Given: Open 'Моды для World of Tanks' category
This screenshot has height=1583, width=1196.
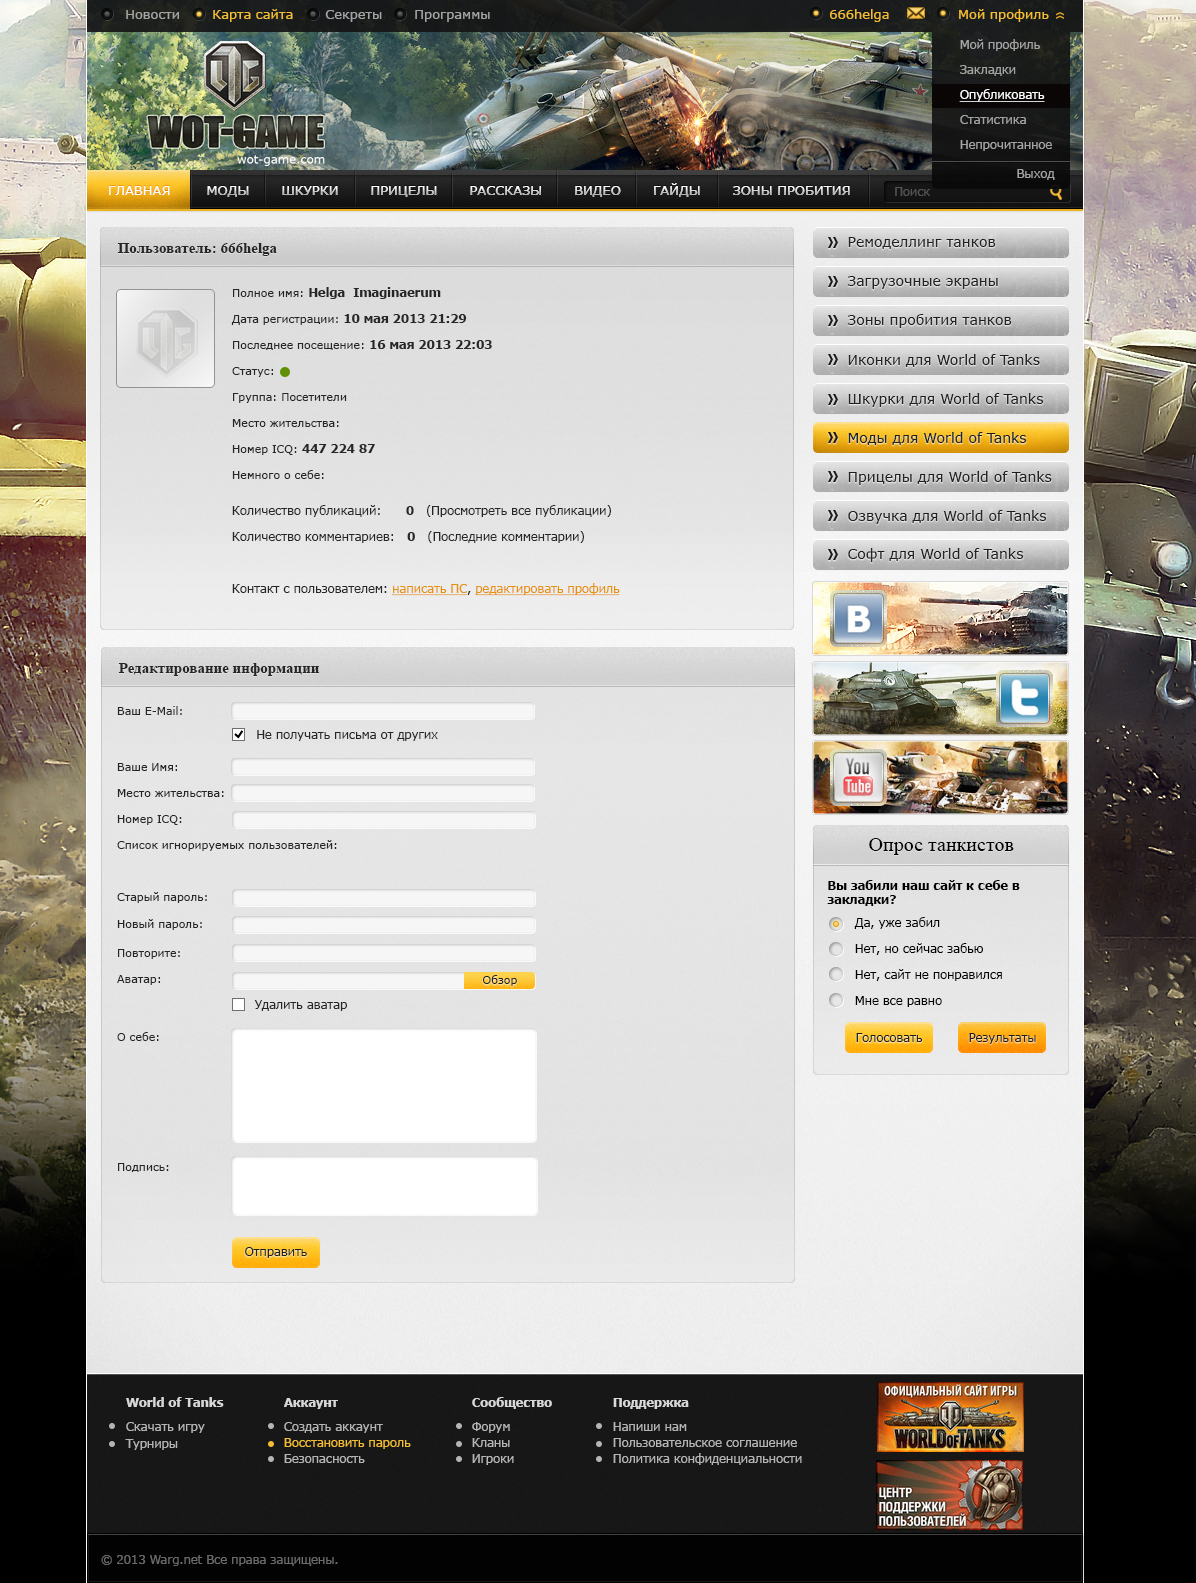Looking at the screenshot, I should [x=940, y=438].
